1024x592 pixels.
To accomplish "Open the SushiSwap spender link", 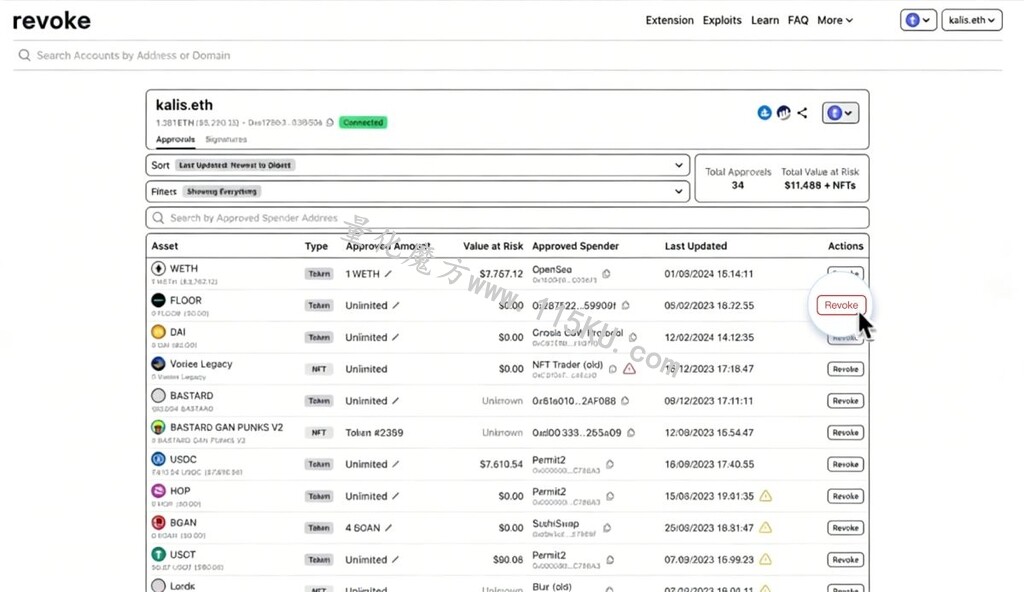I will click(555, 523).
